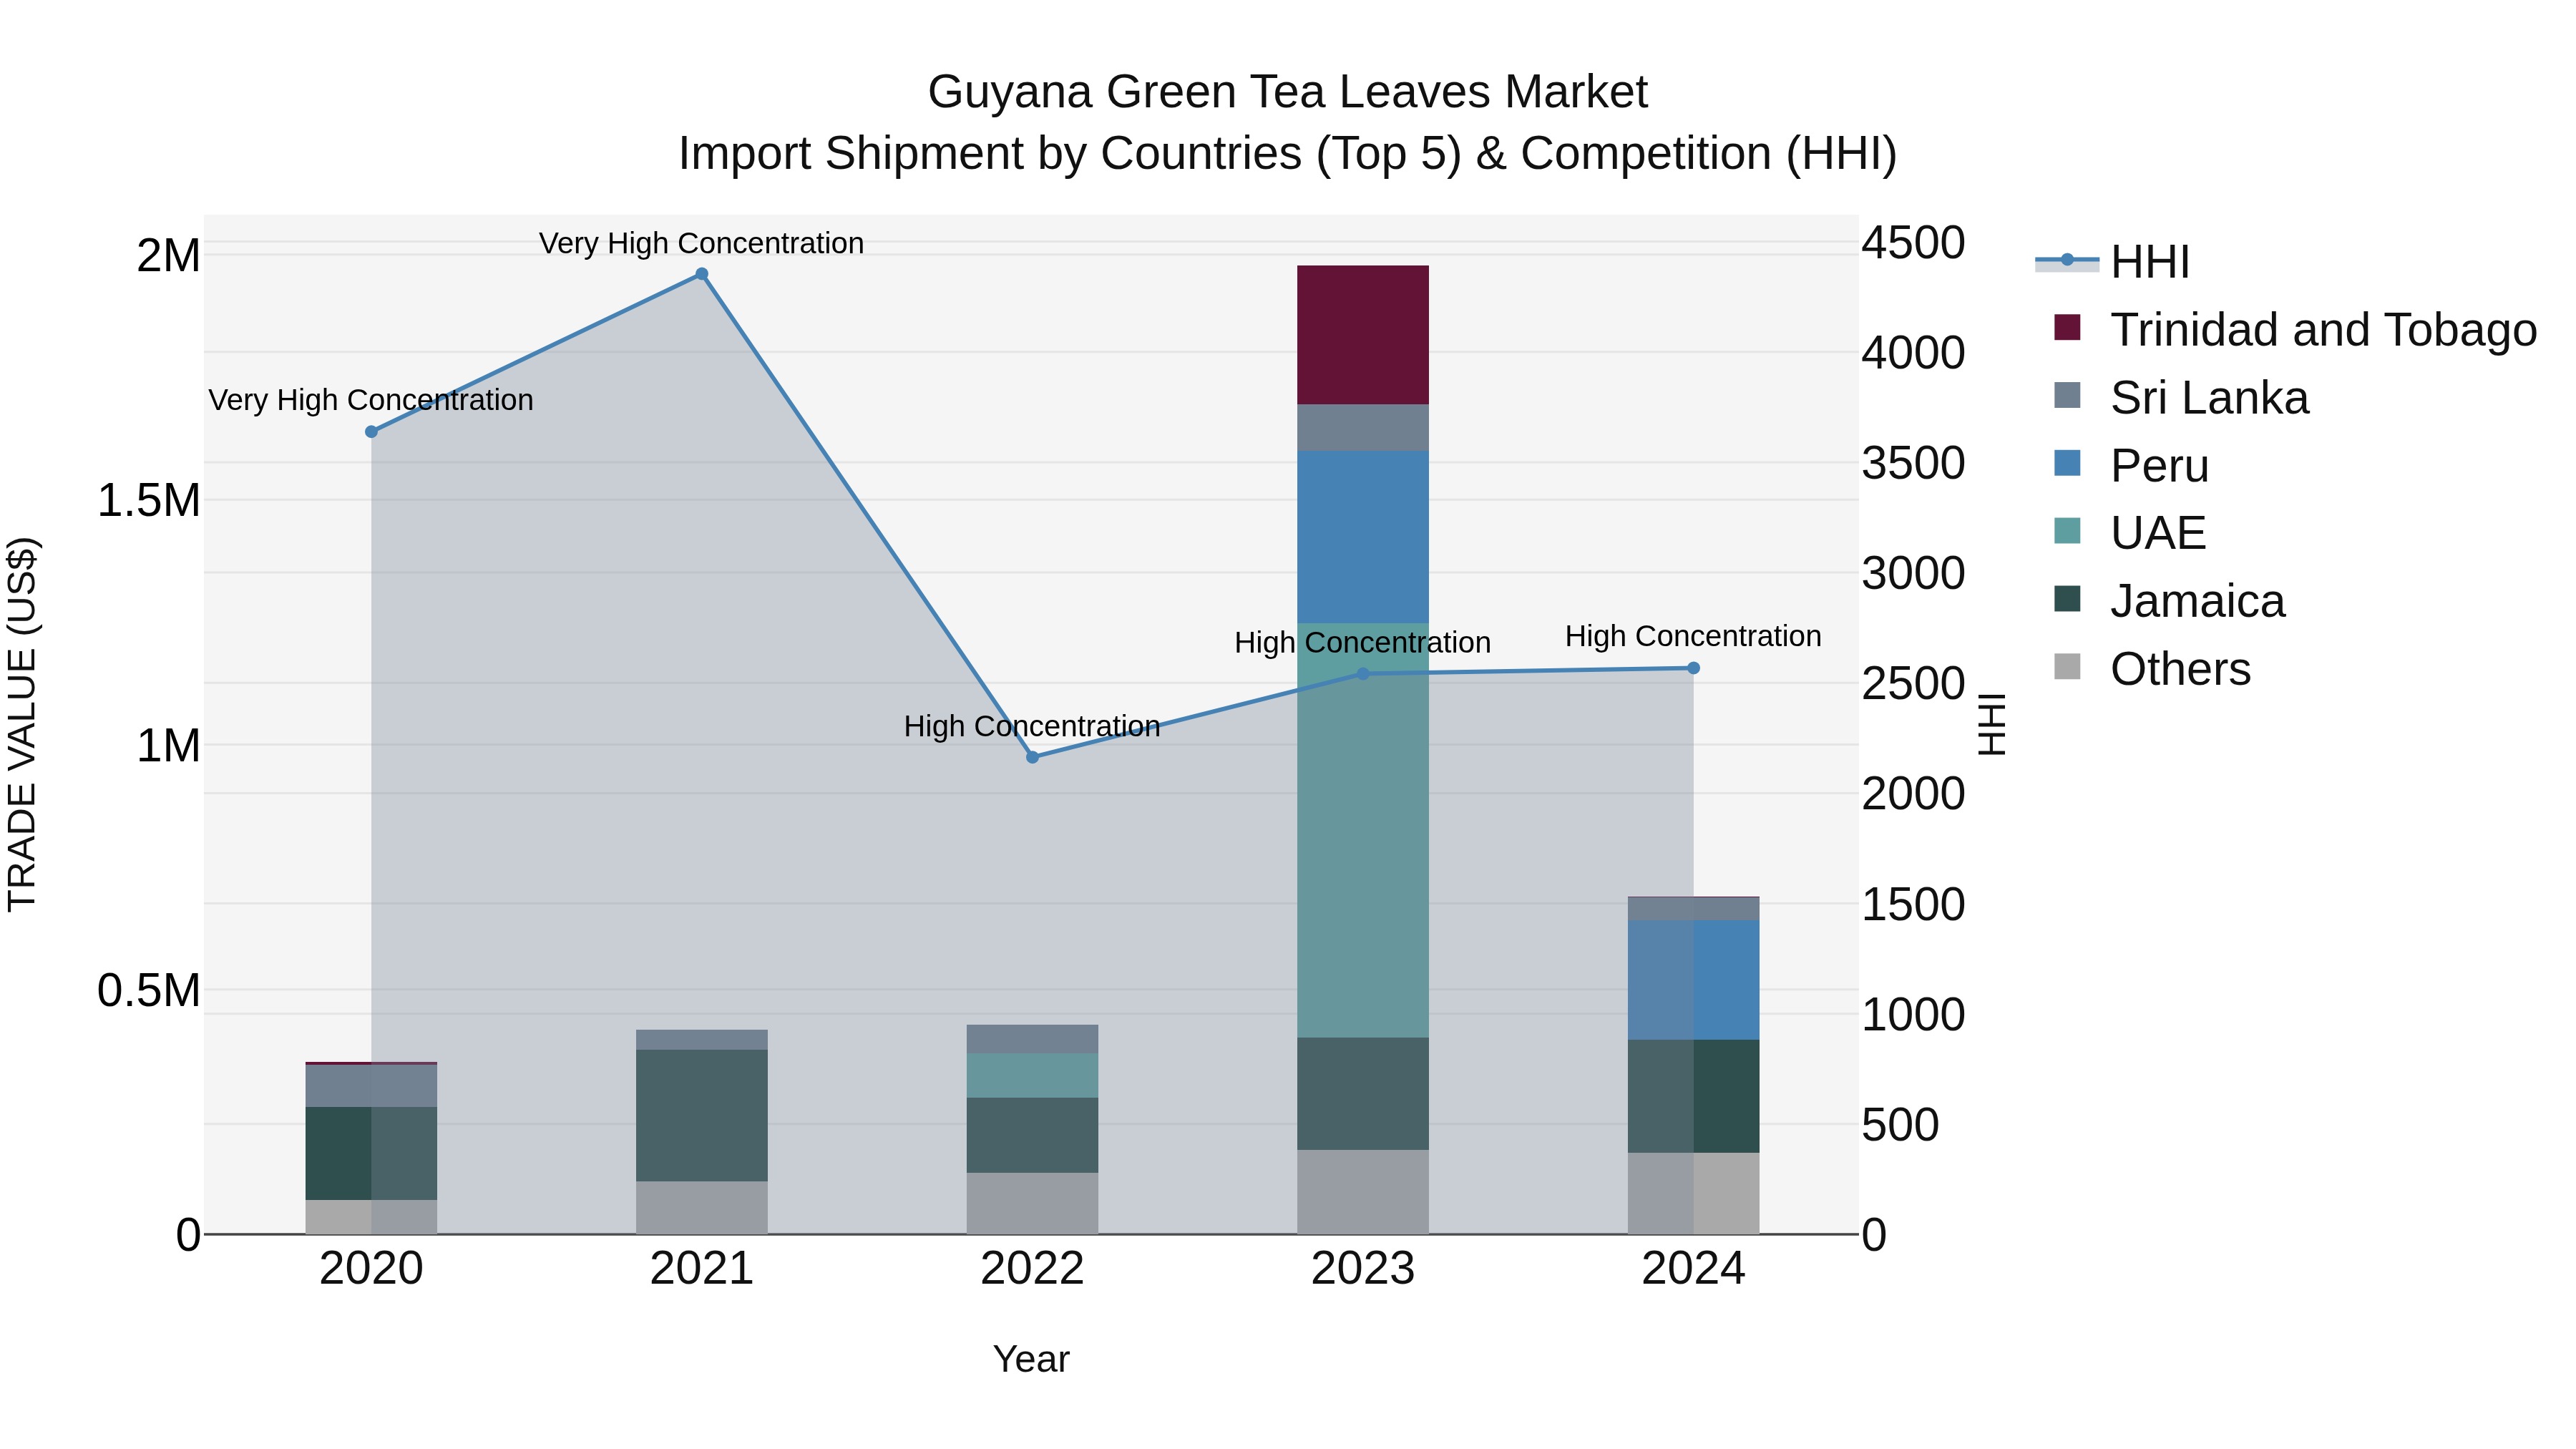Click Very High Concentration label above 2020
Image resolution: width=2576 pixels, height=1449 pixels.
click(371, 400)
